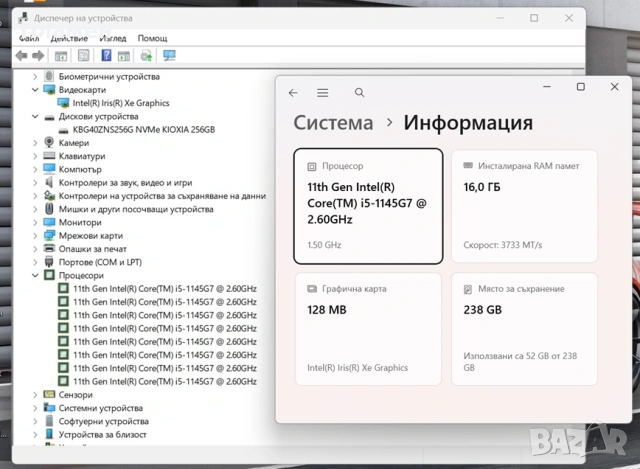Go back using the Settings back arrow

tap(293, 93)
